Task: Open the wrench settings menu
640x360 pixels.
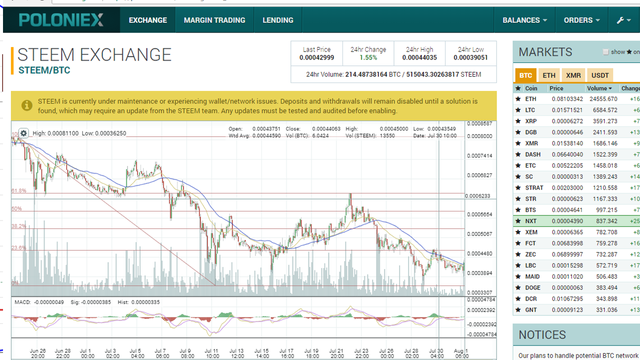Action: (623, 20)
